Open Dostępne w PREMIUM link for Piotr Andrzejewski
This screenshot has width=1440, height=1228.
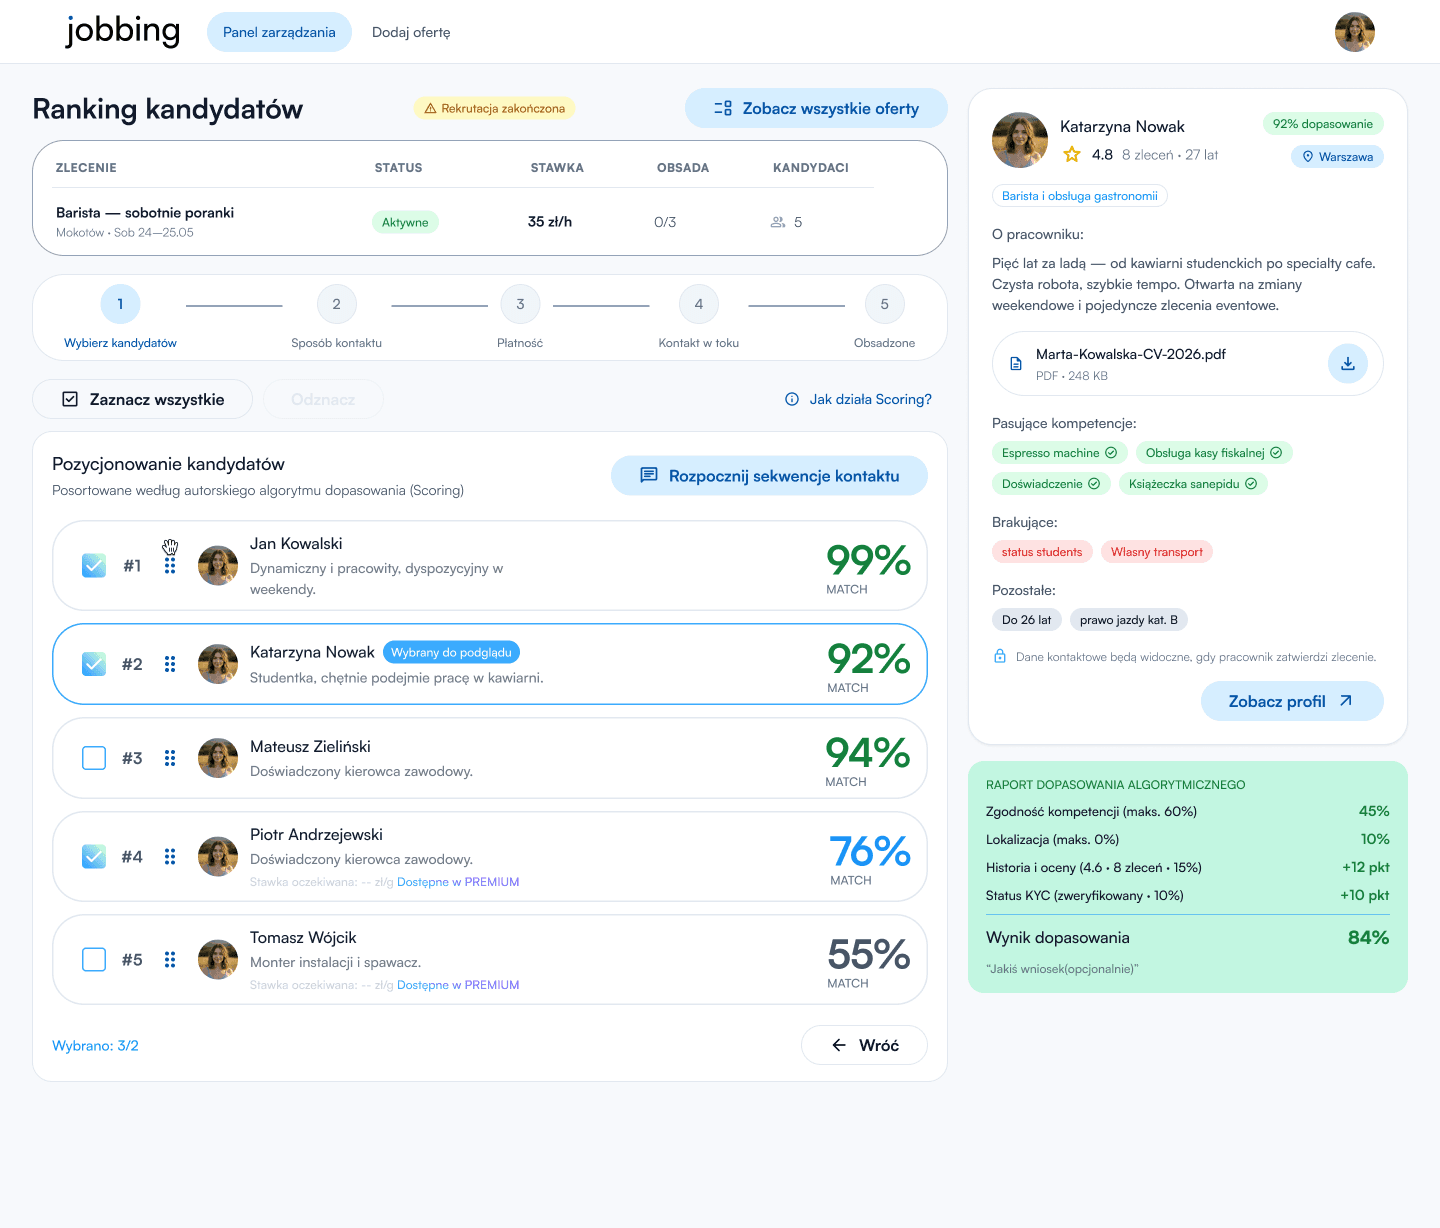[x=458, y=882]
